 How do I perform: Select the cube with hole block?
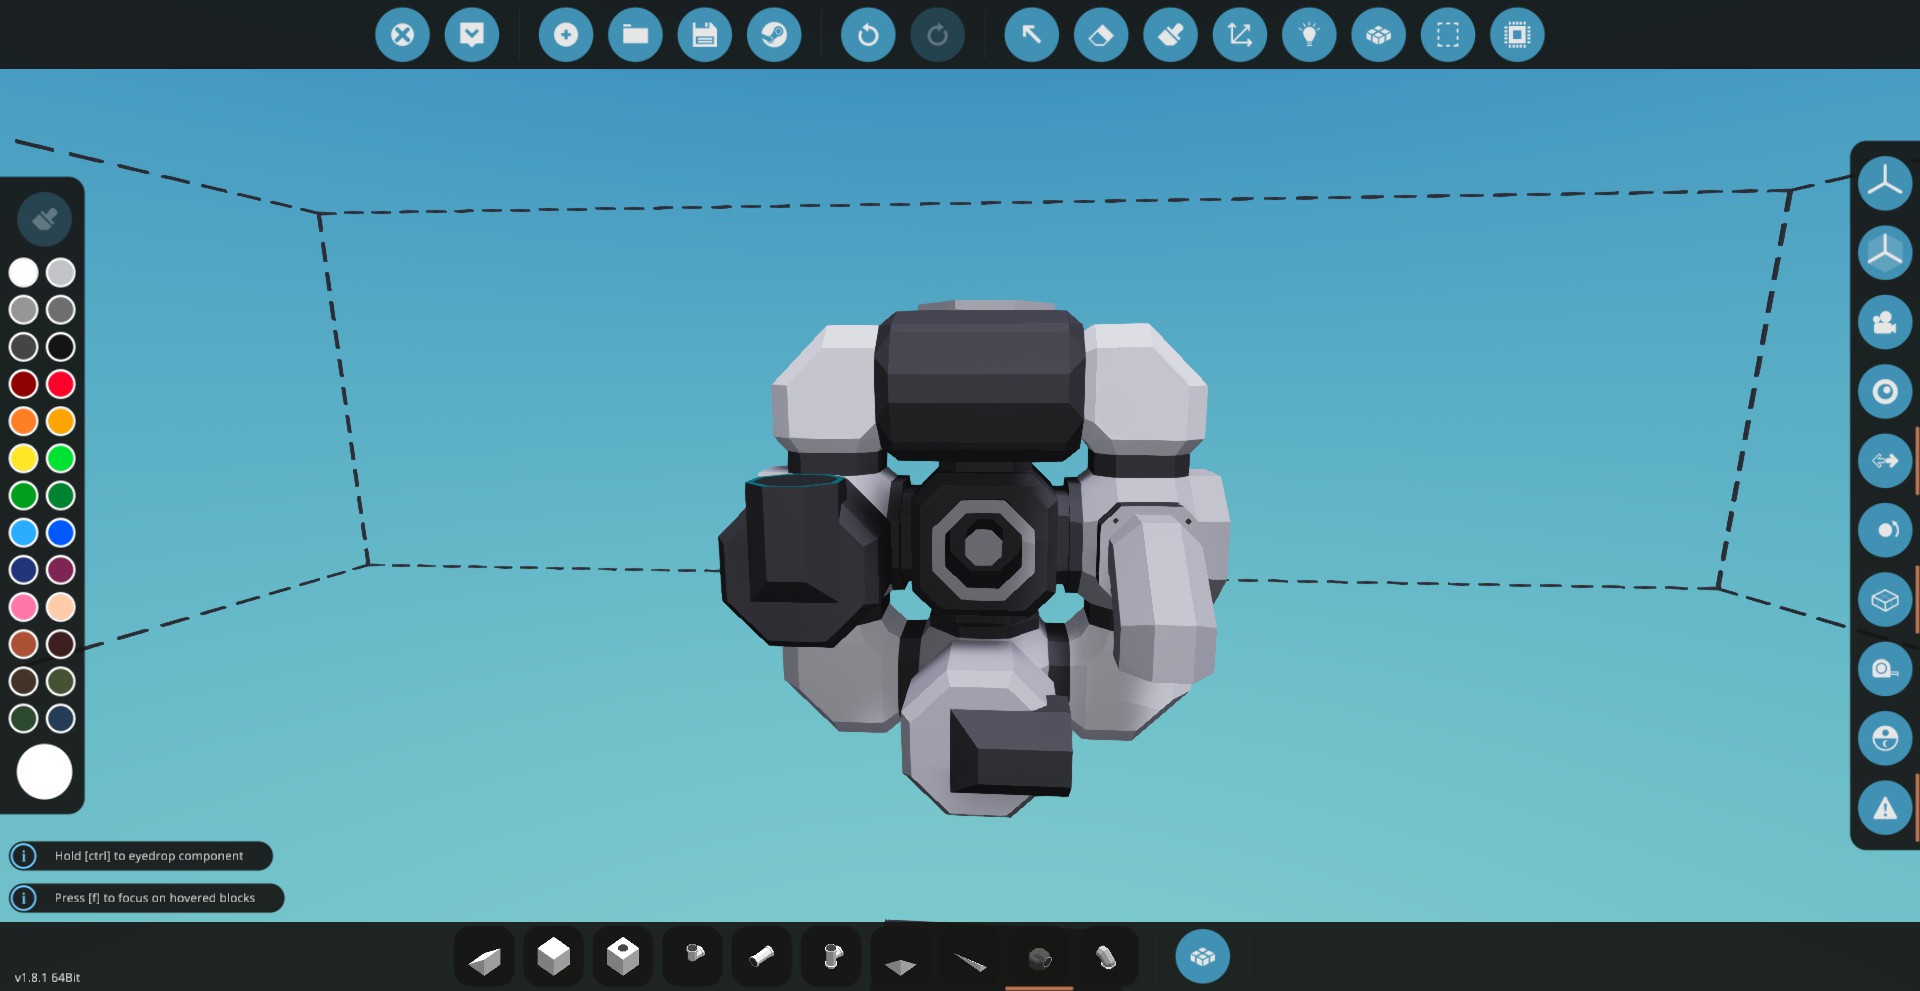(623, 957)
